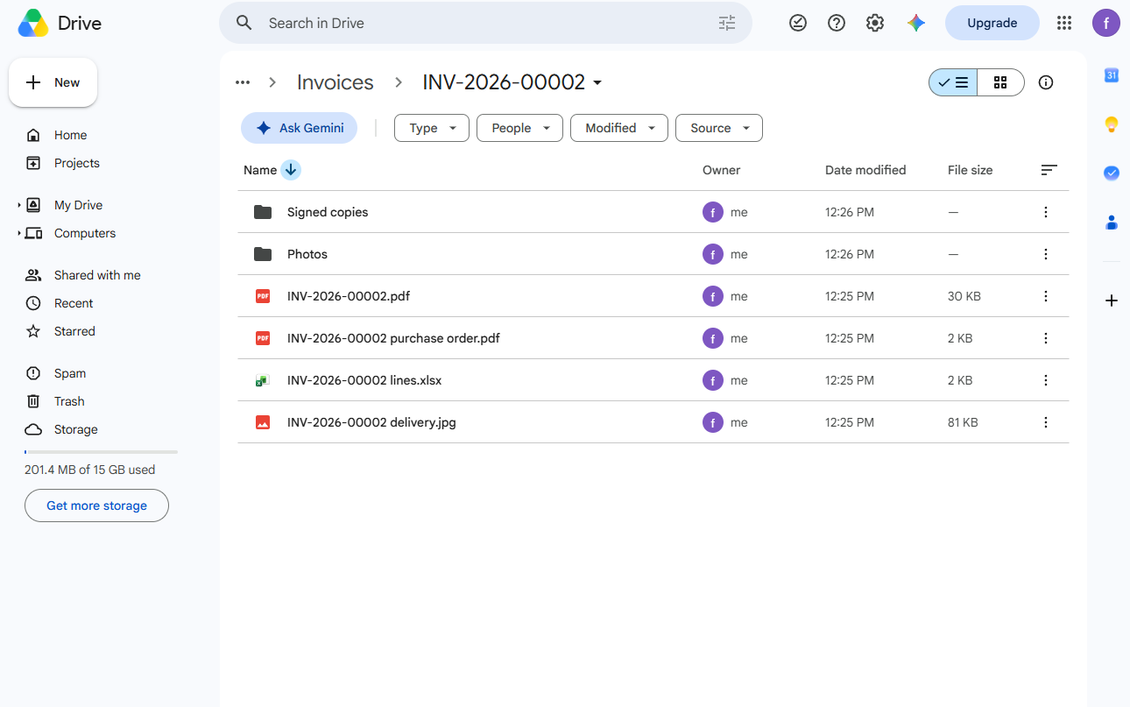Image resolution: width=1130 pixels, height=707 pixels.
Task: Select the INV-2026-00002 lines.xlsx file name
Action: click(x=364, y=380)
